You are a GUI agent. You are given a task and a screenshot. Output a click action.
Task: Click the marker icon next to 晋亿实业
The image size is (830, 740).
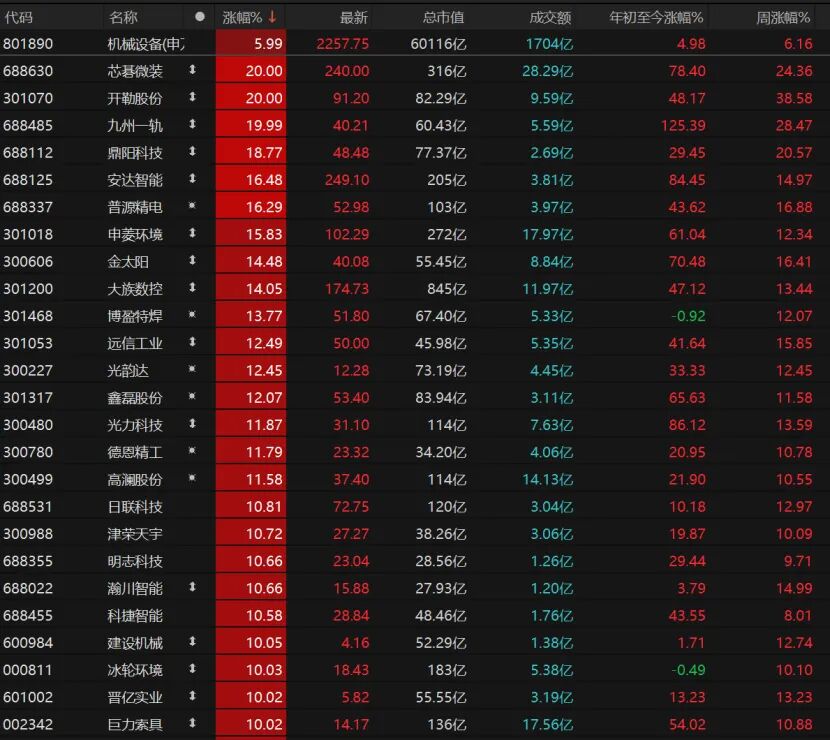(x=193, y=696)
